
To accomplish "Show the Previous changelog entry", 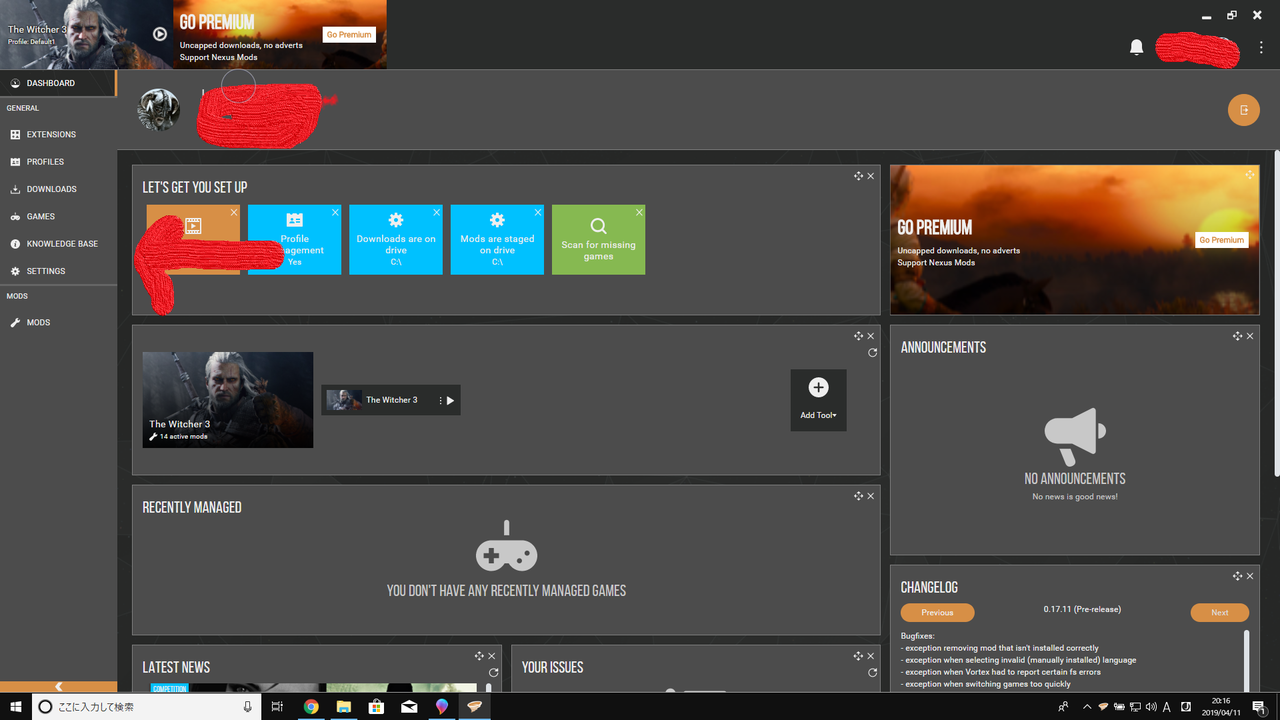I will 937,612.
